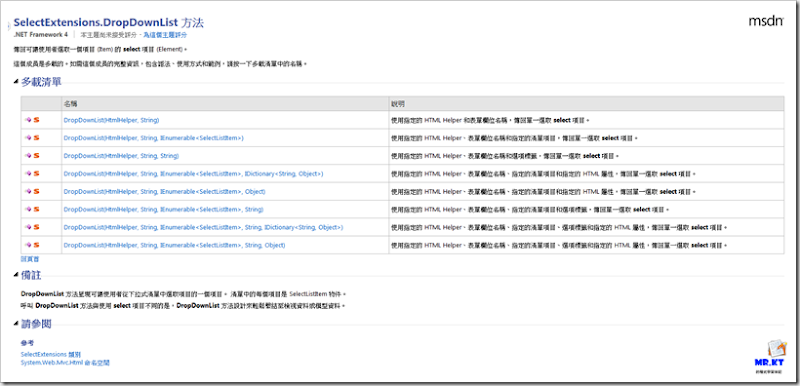Open System.Web.Mvc.Html 命名空間 link
The height and width of the screenshot is (386, 800).
tap(65, 363)
